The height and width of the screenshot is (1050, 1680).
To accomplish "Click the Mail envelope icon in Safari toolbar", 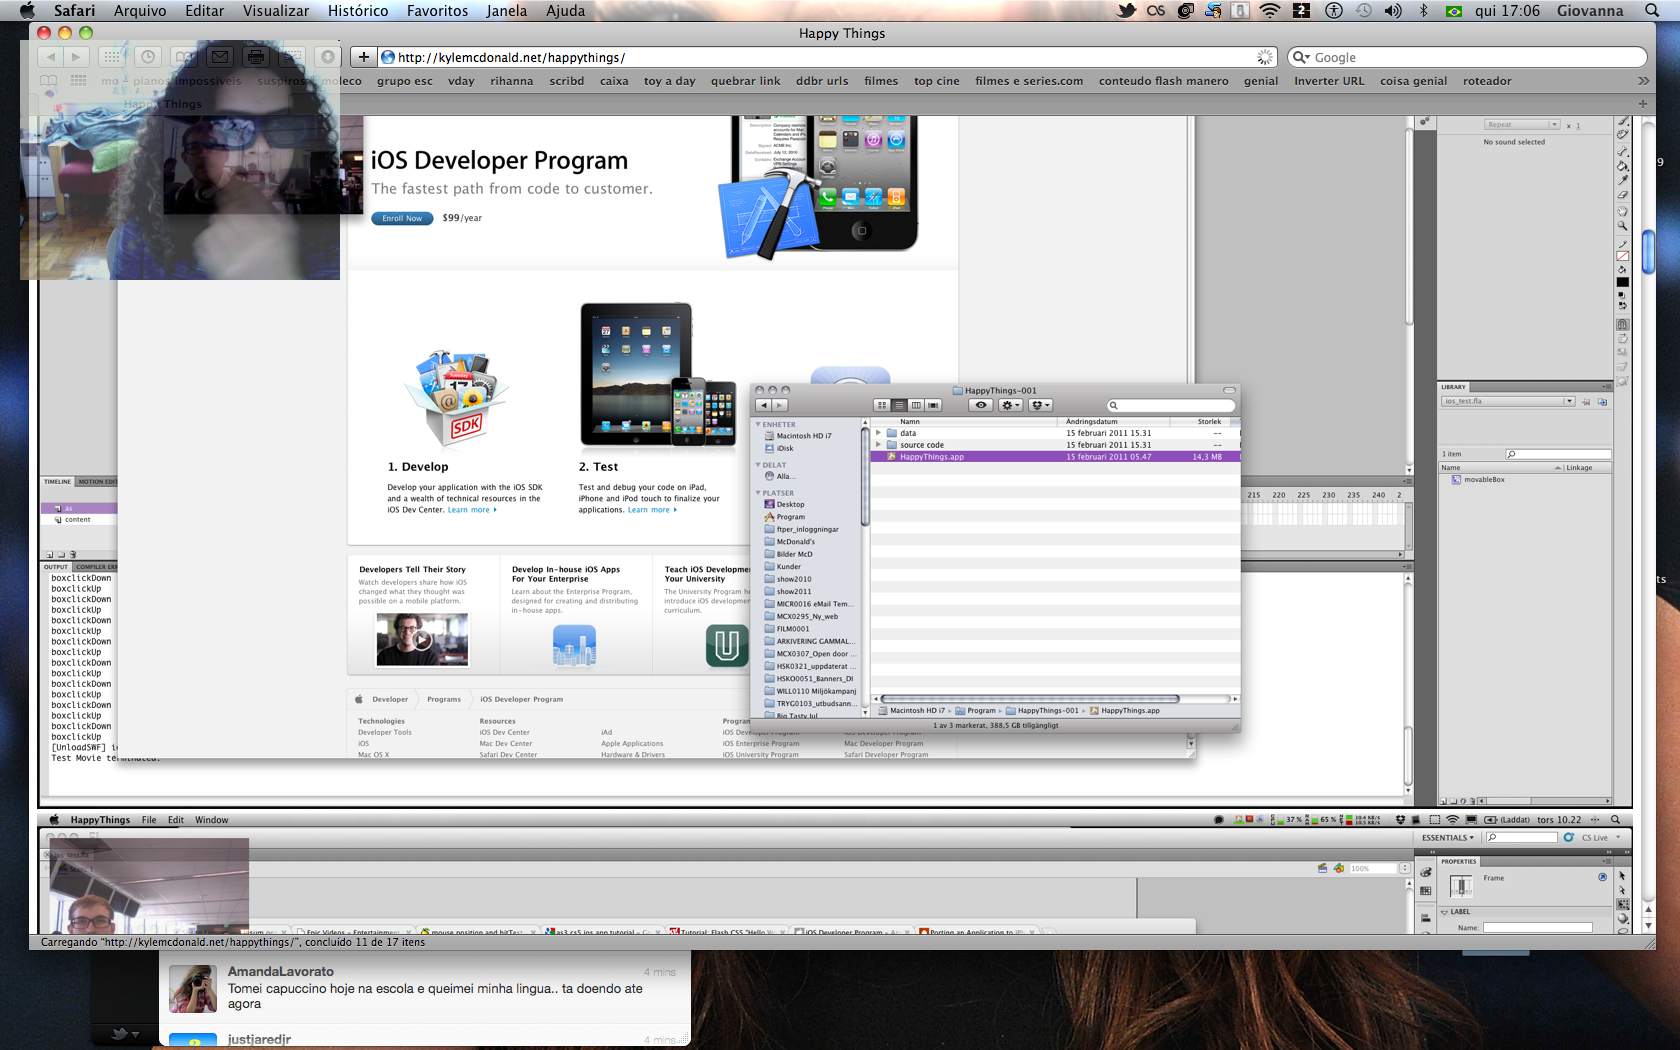I will [x=220, y=57].
